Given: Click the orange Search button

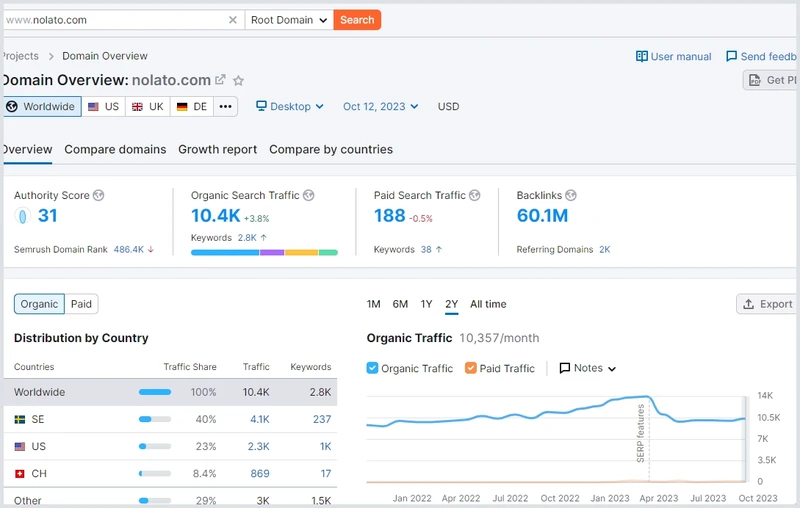Looking at the screenshot, I should 357,20.
